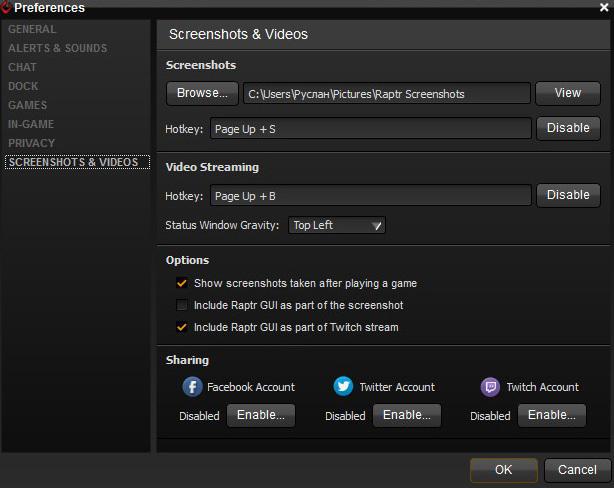Open the General preferences section
Viewport: 614px width, 488px height.
32,30
